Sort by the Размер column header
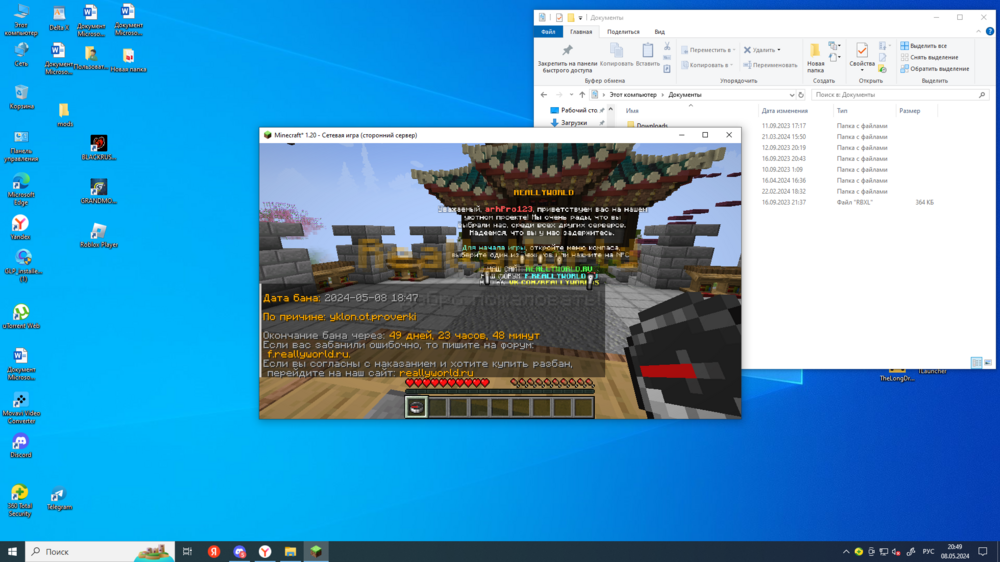Screen dimensions: 1000x562 909,111
